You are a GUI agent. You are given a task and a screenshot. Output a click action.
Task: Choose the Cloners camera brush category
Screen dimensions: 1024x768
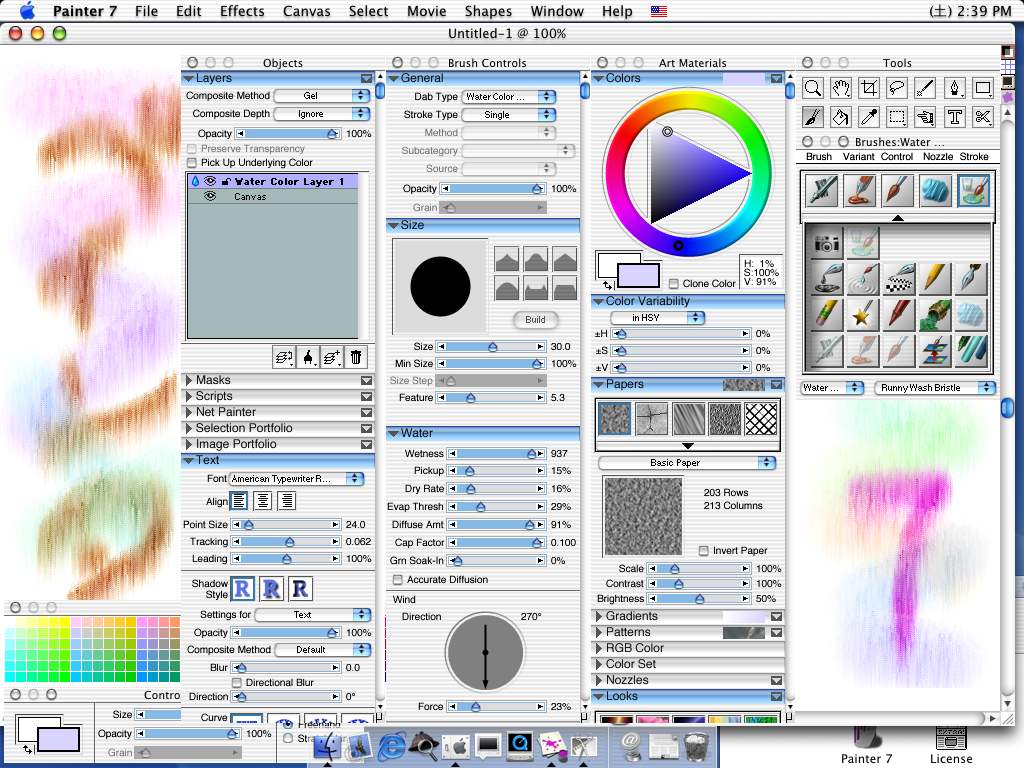click(826, 244)
